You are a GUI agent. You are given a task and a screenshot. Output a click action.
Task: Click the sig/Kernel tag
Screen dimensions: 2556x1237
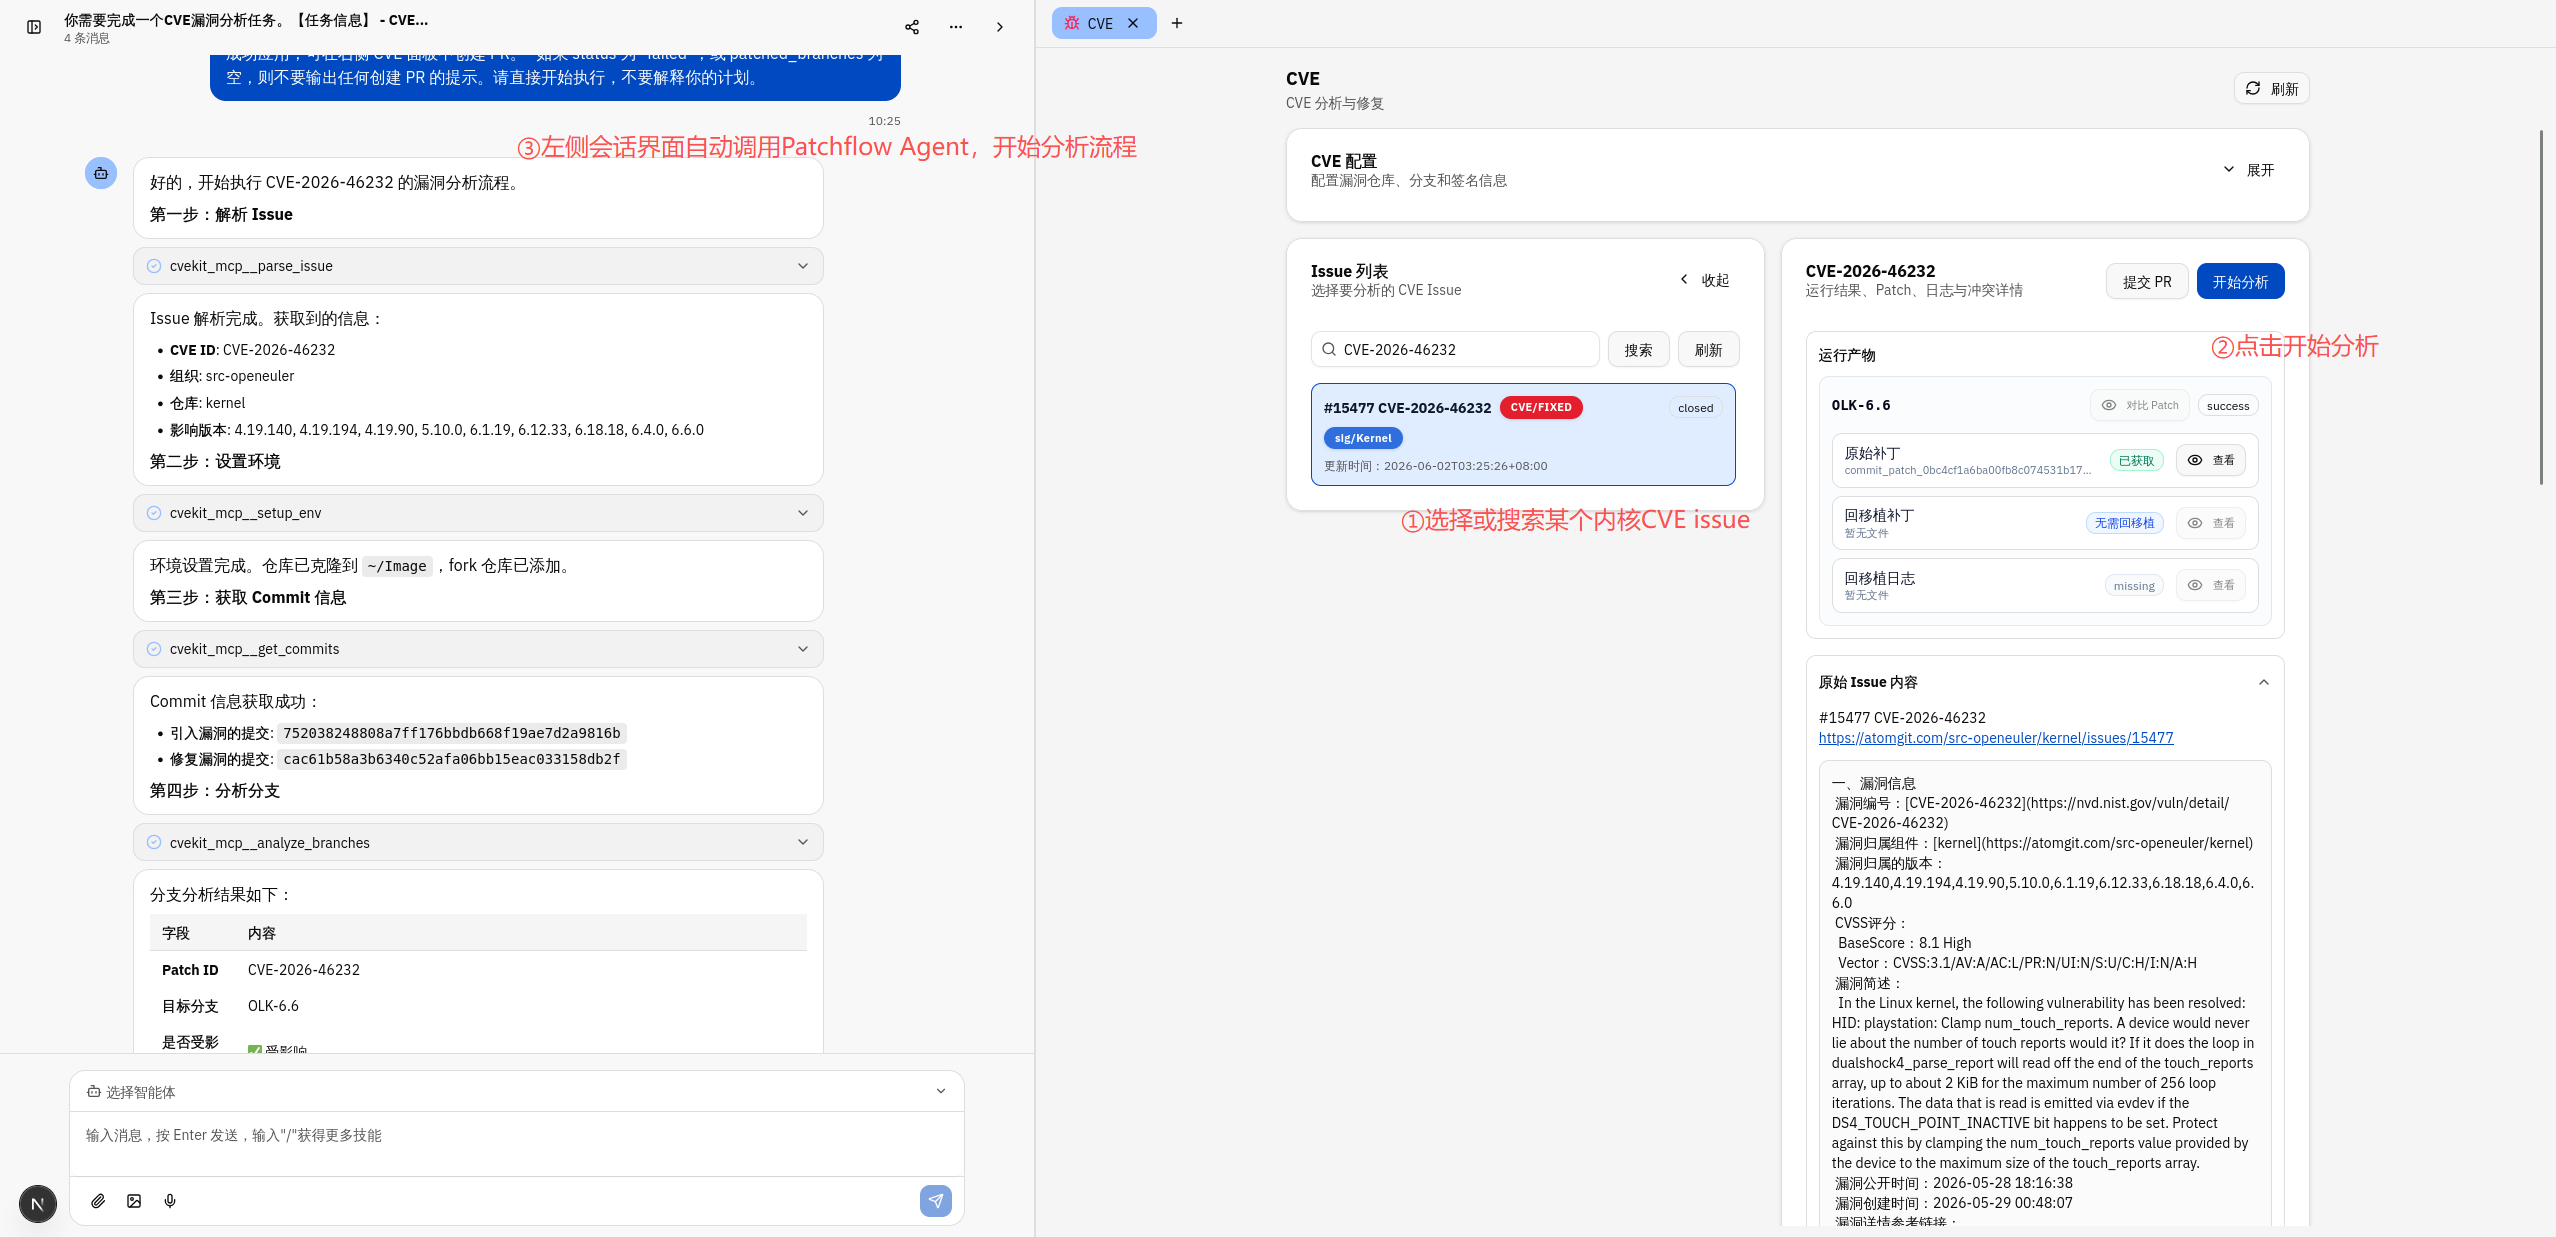click(x=1363, y=438)
